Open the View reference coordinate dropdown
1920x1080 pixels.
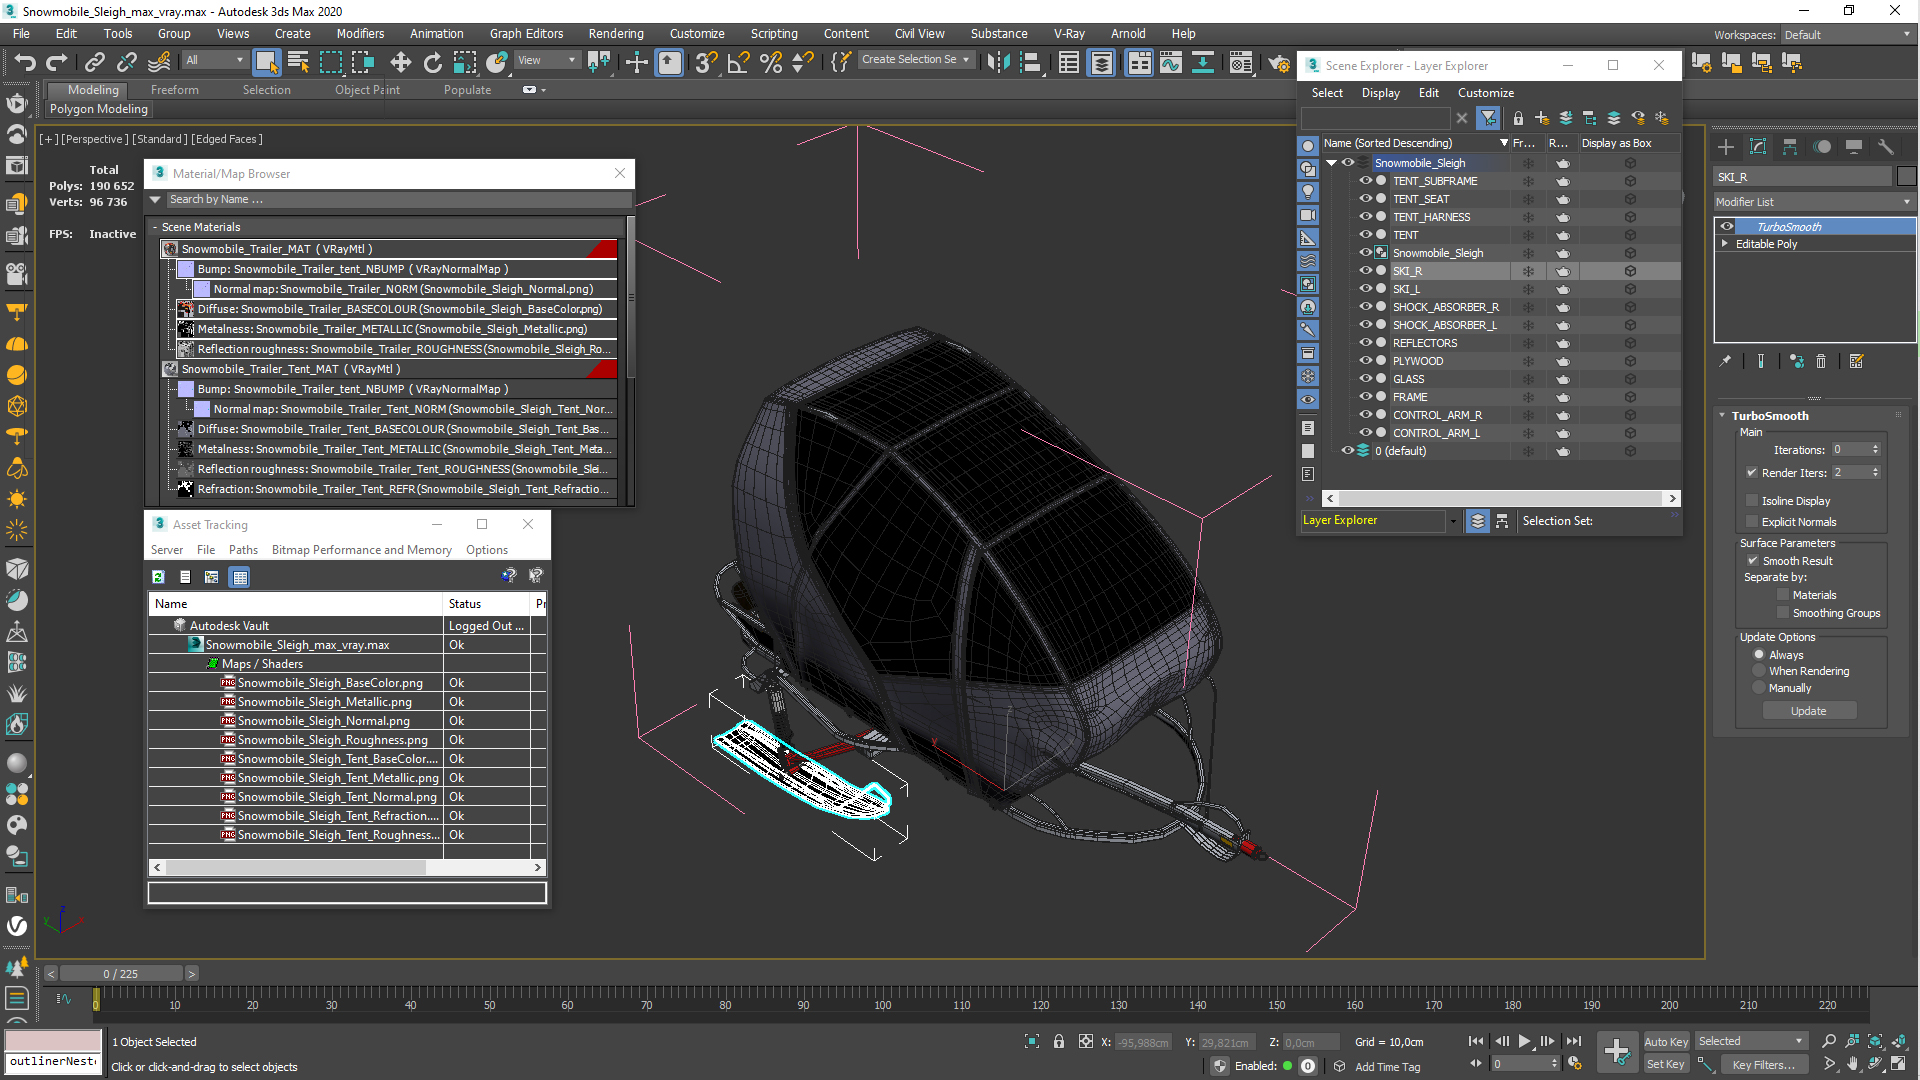547,60
